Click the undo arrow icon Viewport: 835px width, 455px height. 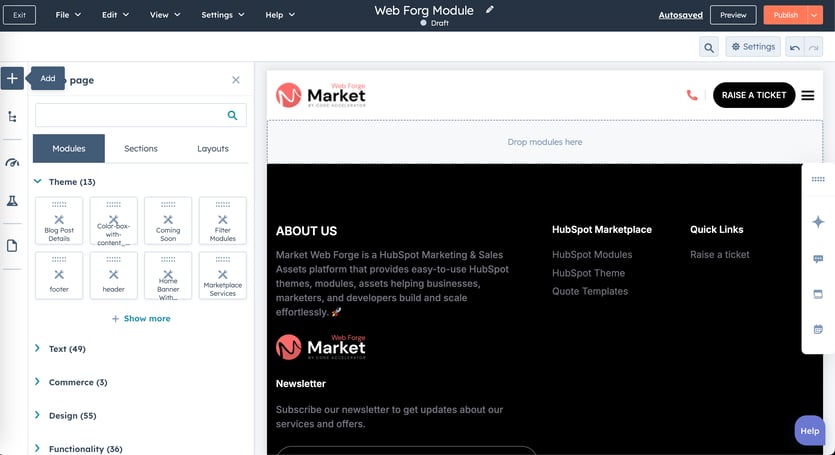pos(794,47)
